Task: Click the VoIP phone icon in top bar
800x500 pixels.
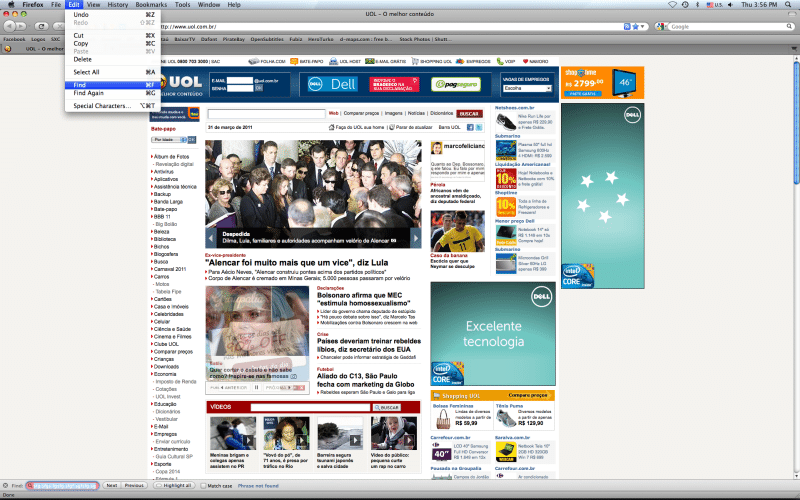Action: (x=499, y=61)
